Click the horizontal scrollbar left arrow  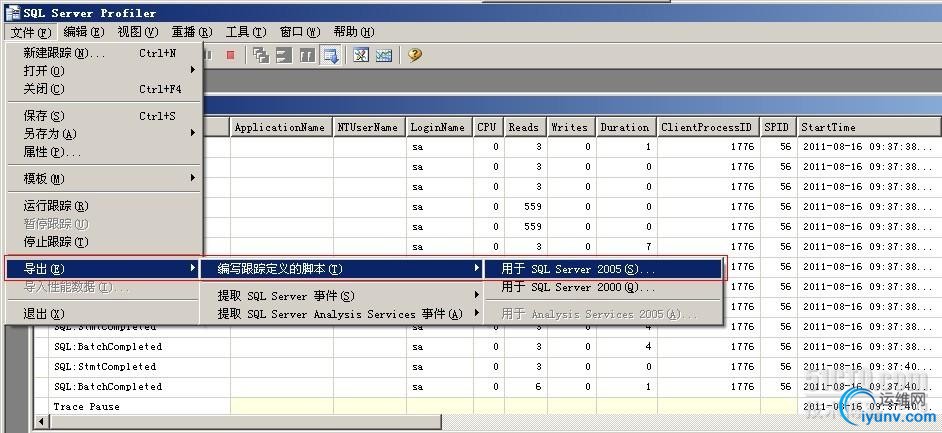point(41,422)
